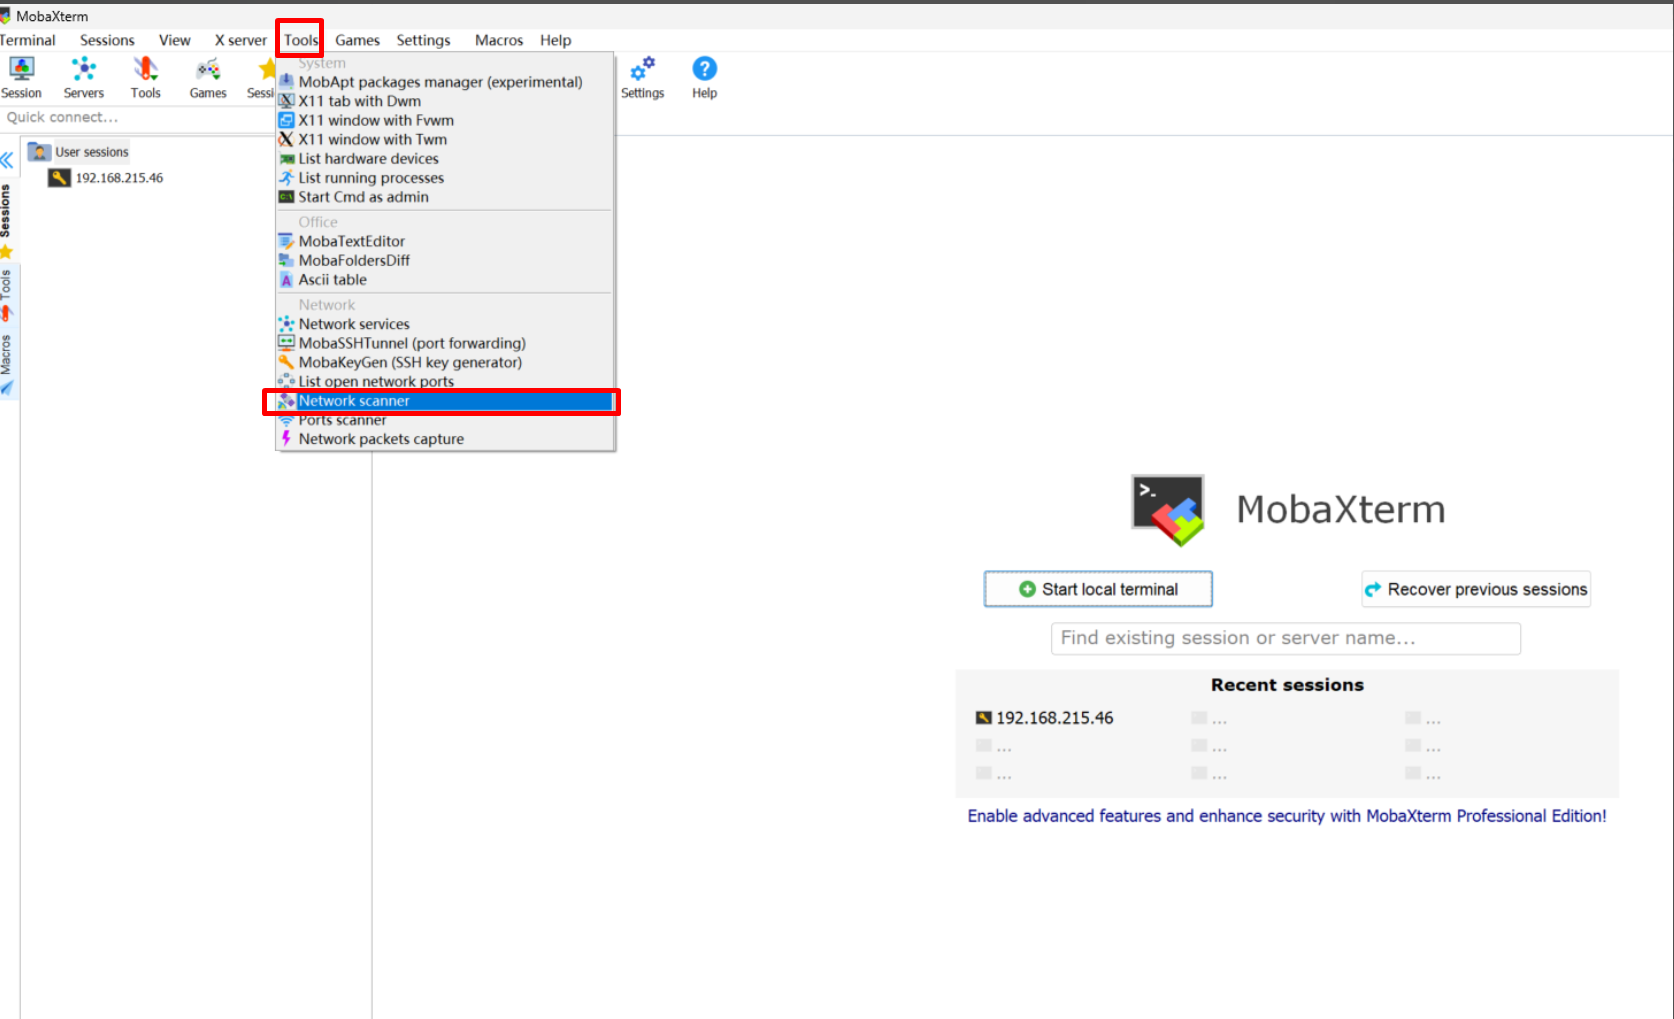Select the User sessions folder
Image resolution: width=1674 pixels, height=1019 pixels.
(x=79, y=152)
